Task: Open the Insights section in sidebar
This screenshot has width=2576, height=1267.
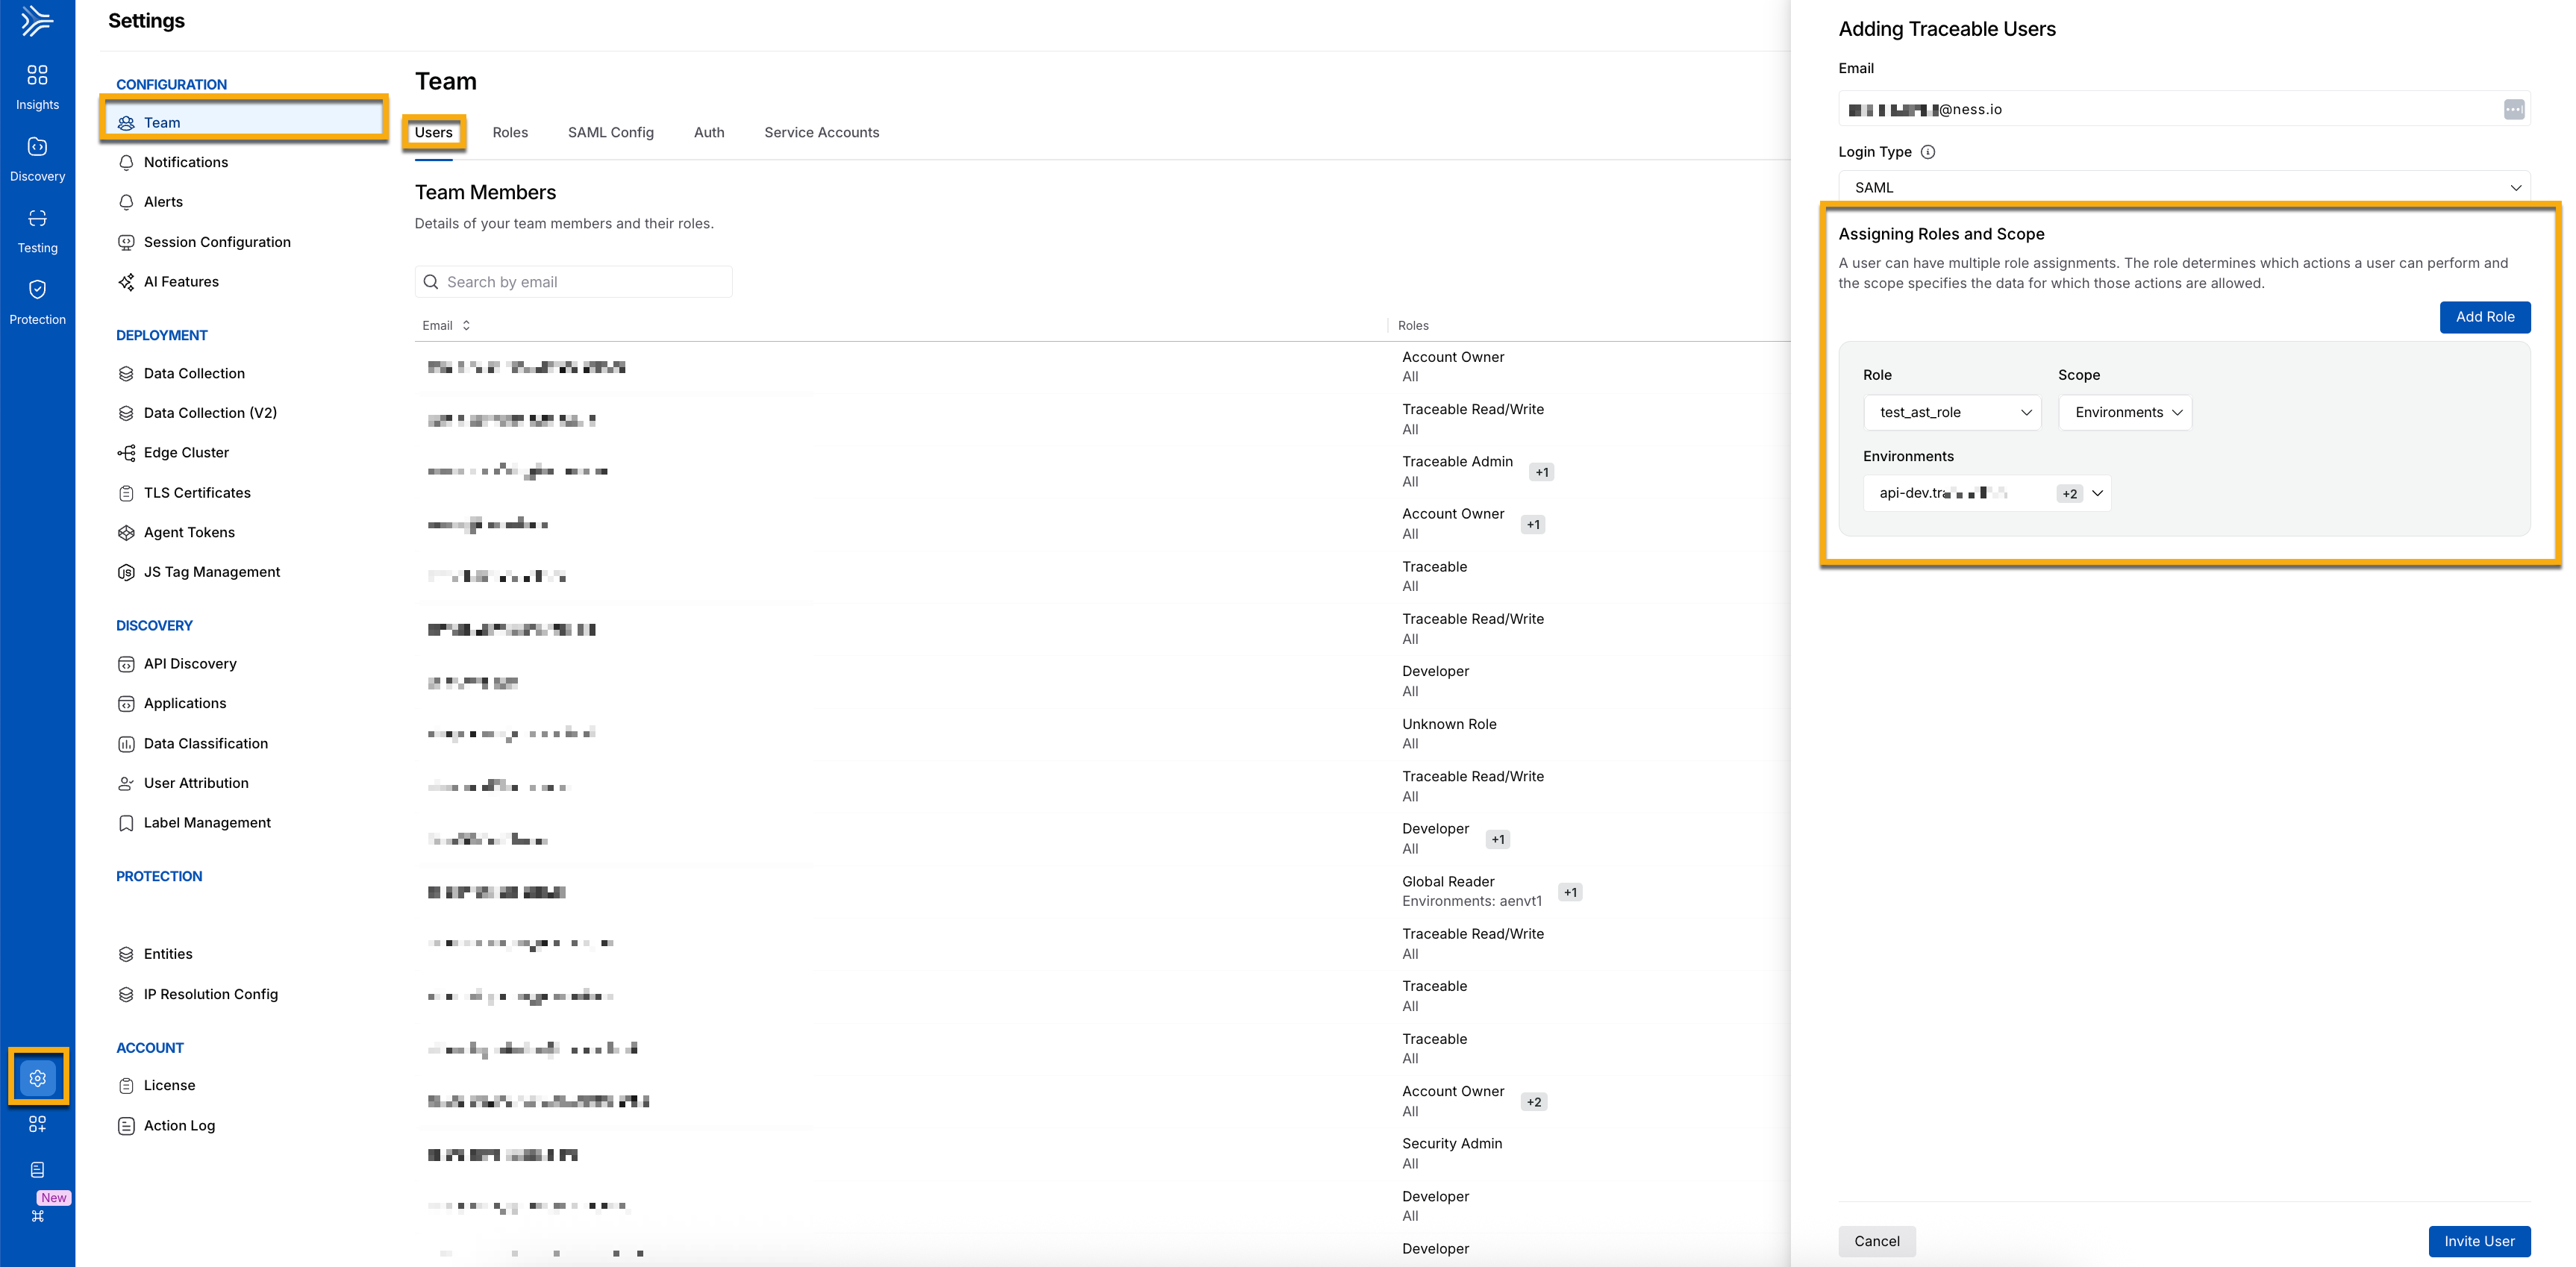Action: (37, 87)
